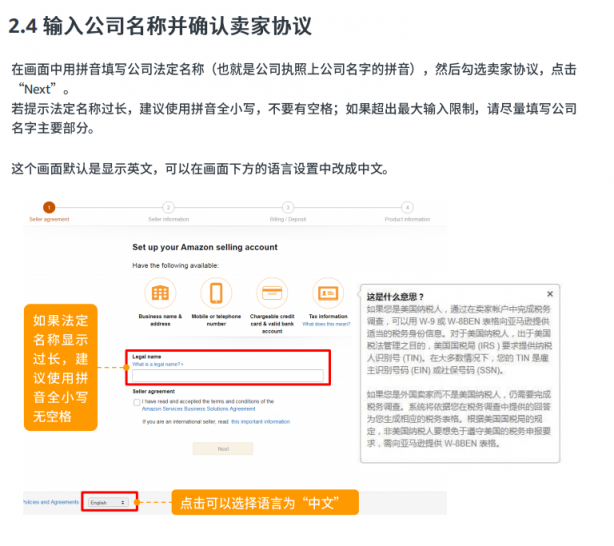The image size is (614, 546).
Task: Click the '2.4 输入公司名称并确认卖家协议' heading
Action: pos(160,26)
